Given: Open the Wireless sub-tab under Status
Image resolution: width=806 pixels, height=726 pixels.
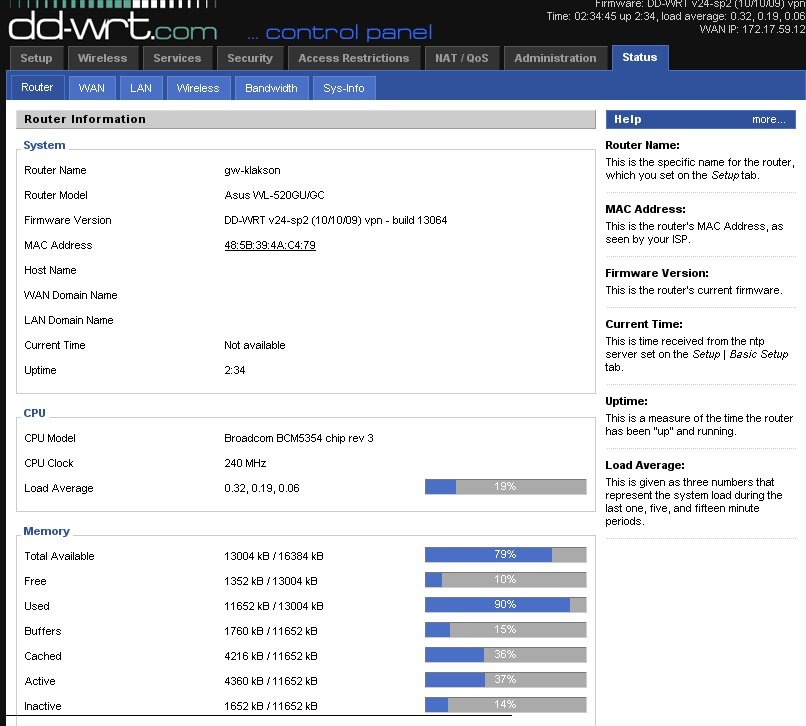Looking at the screenshot, I should pos(198,88).
